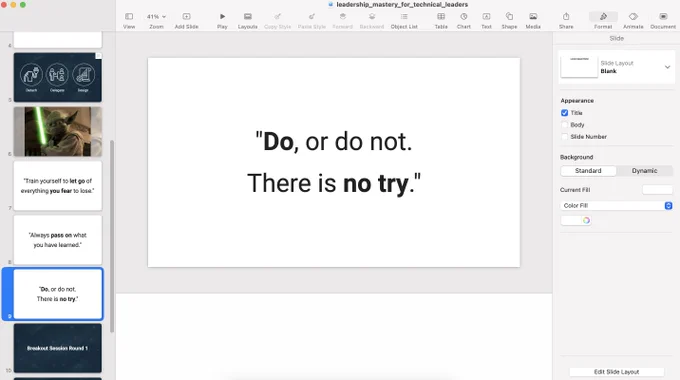Select the 'Train yourself to let go' slide

pos(58,186)
